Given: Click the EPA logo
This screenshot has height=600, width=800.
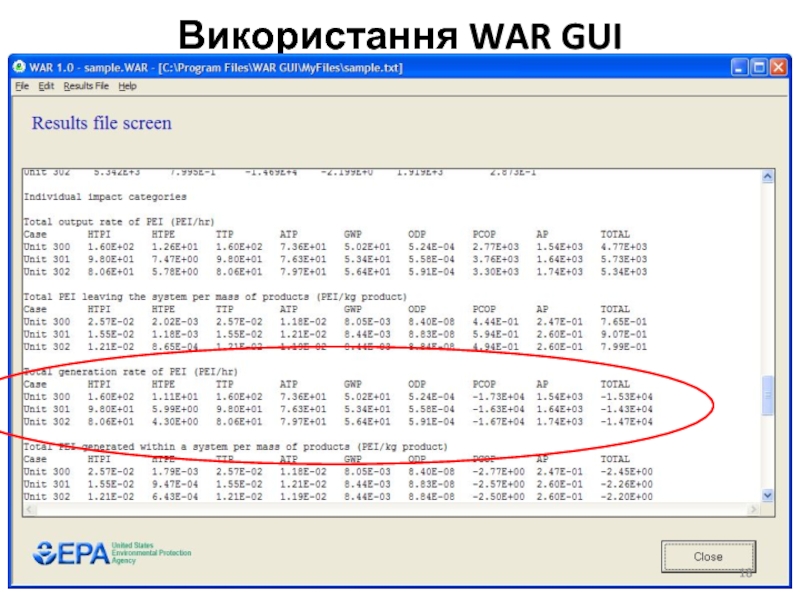Looking at the screenshot, I should pos(112,554).
